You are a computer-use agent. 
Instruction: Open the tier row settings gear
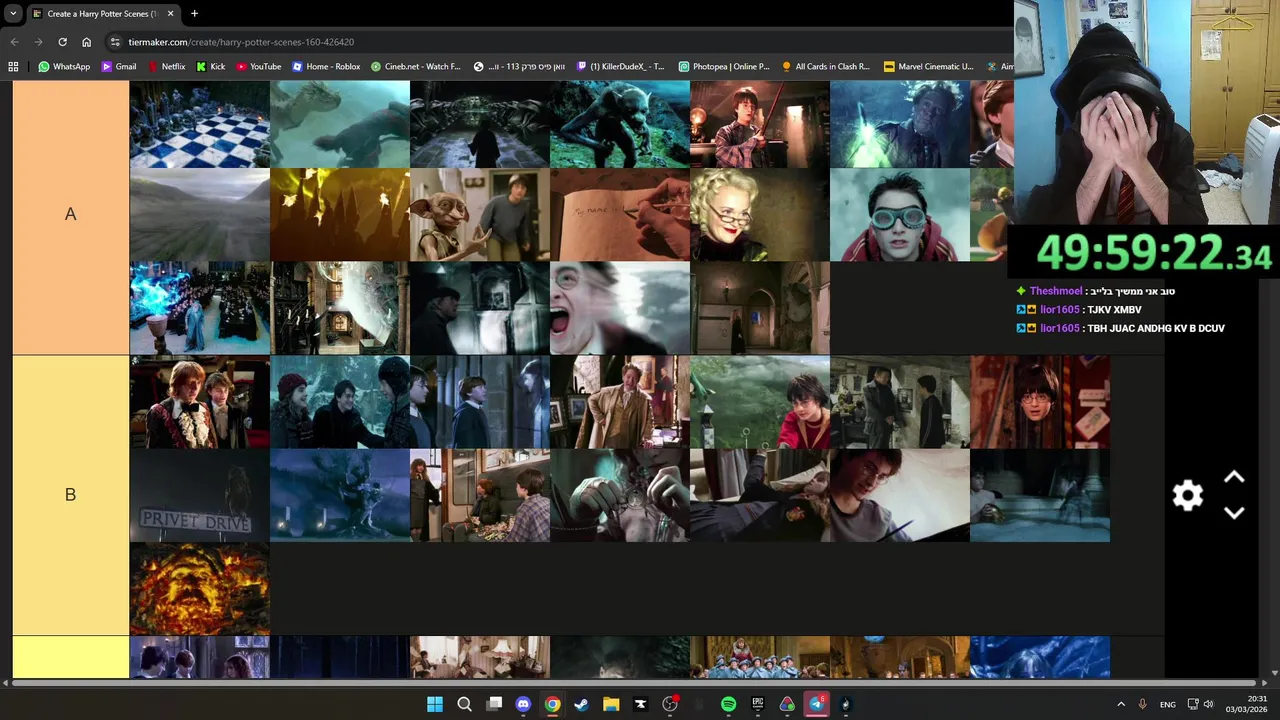(x=1188, y=495)
